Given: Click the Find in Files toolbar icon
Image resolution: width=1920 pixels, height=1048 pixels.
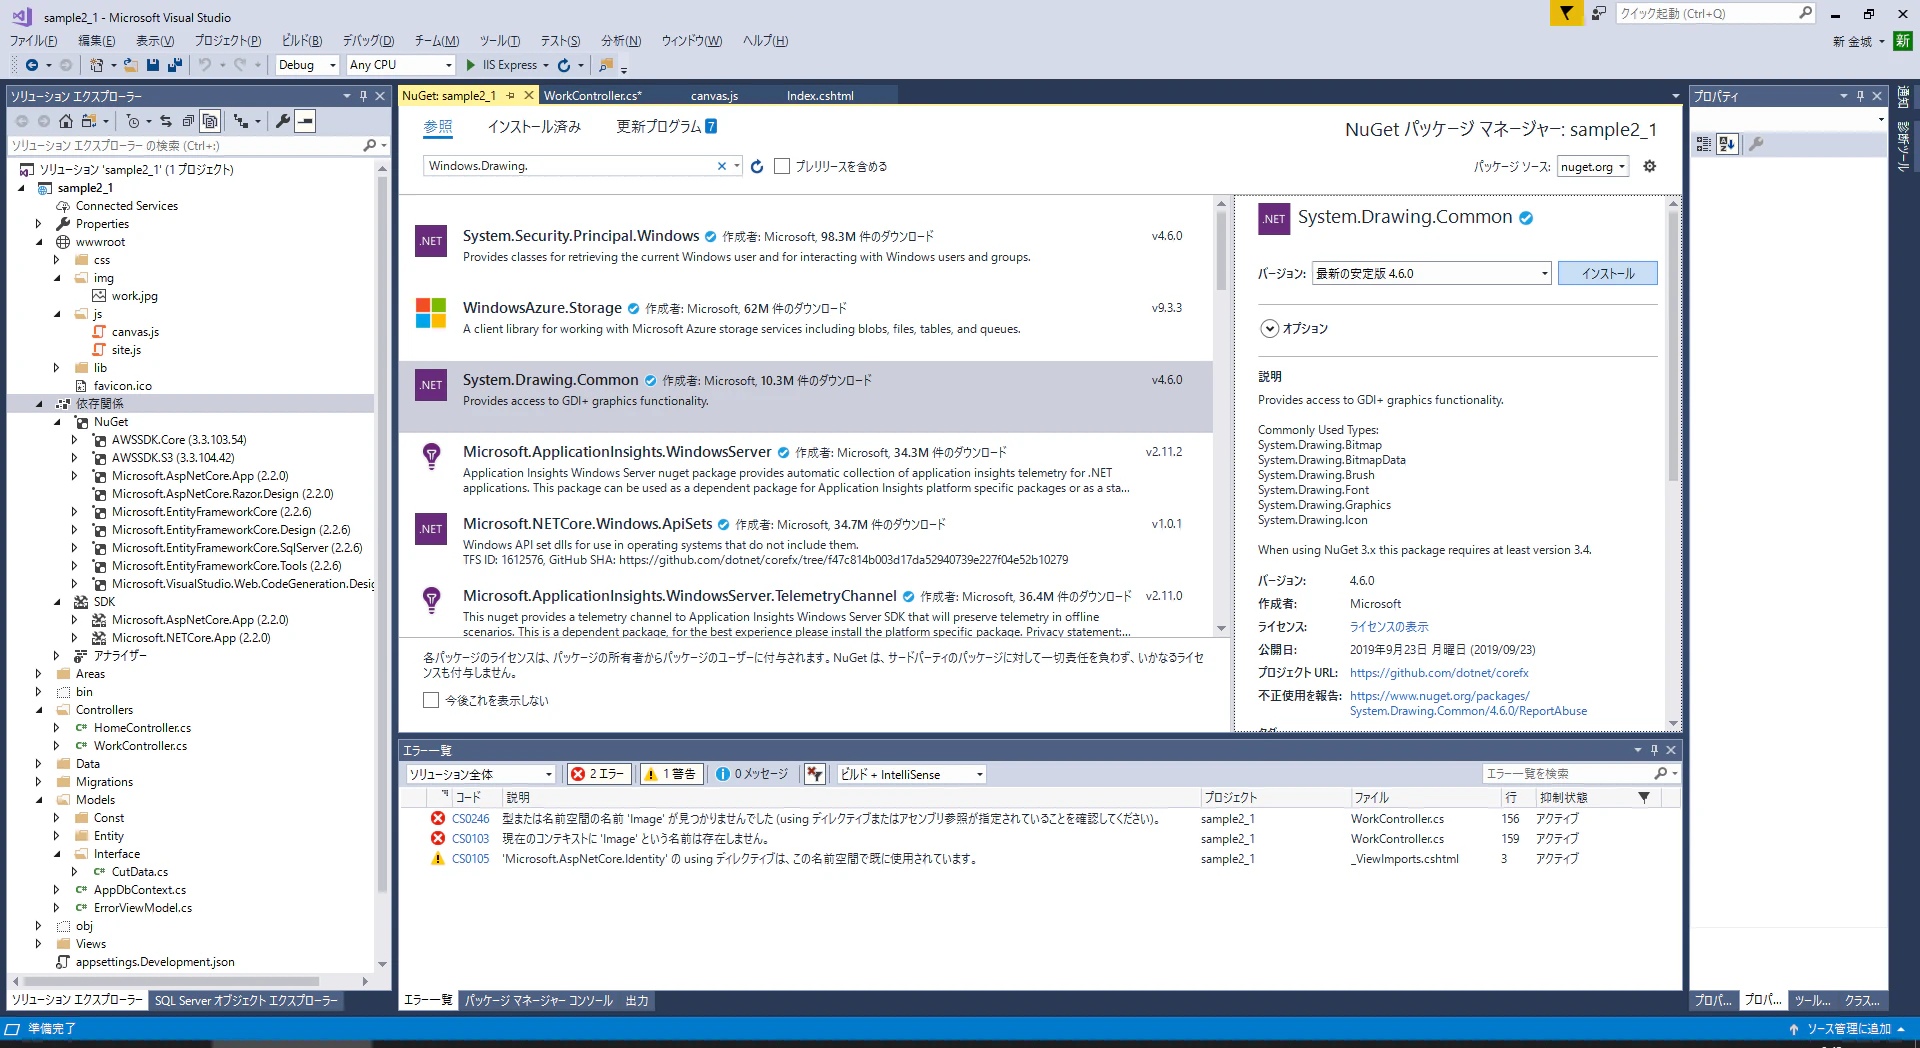Looking at the screenshot, I should coord(605,65).
